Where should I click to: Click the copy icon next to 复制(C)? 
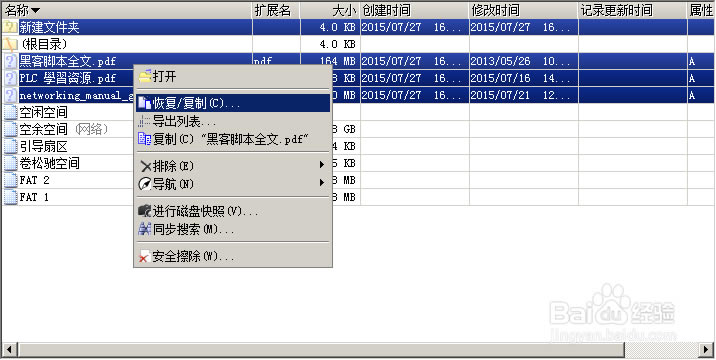tap(145, 139)
